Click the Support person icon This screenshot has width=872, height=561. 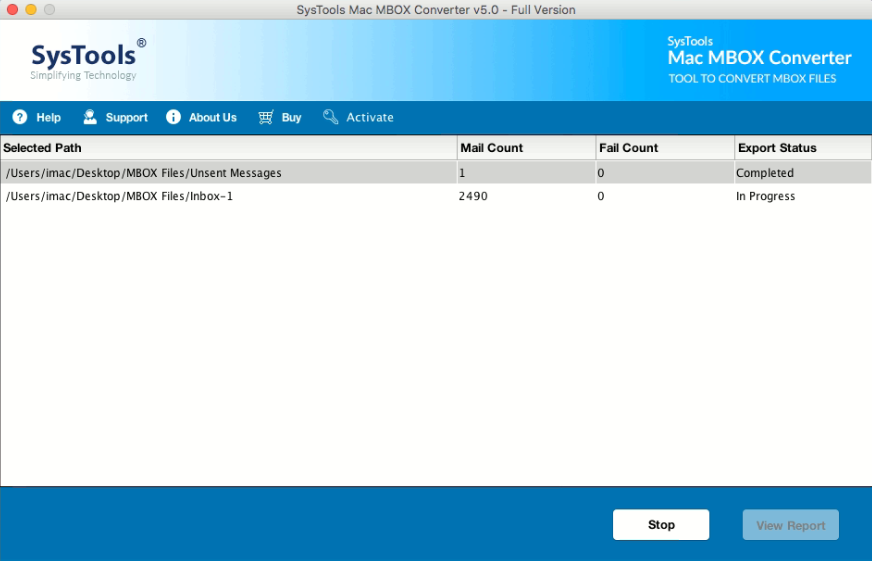(x=90, y=117)
